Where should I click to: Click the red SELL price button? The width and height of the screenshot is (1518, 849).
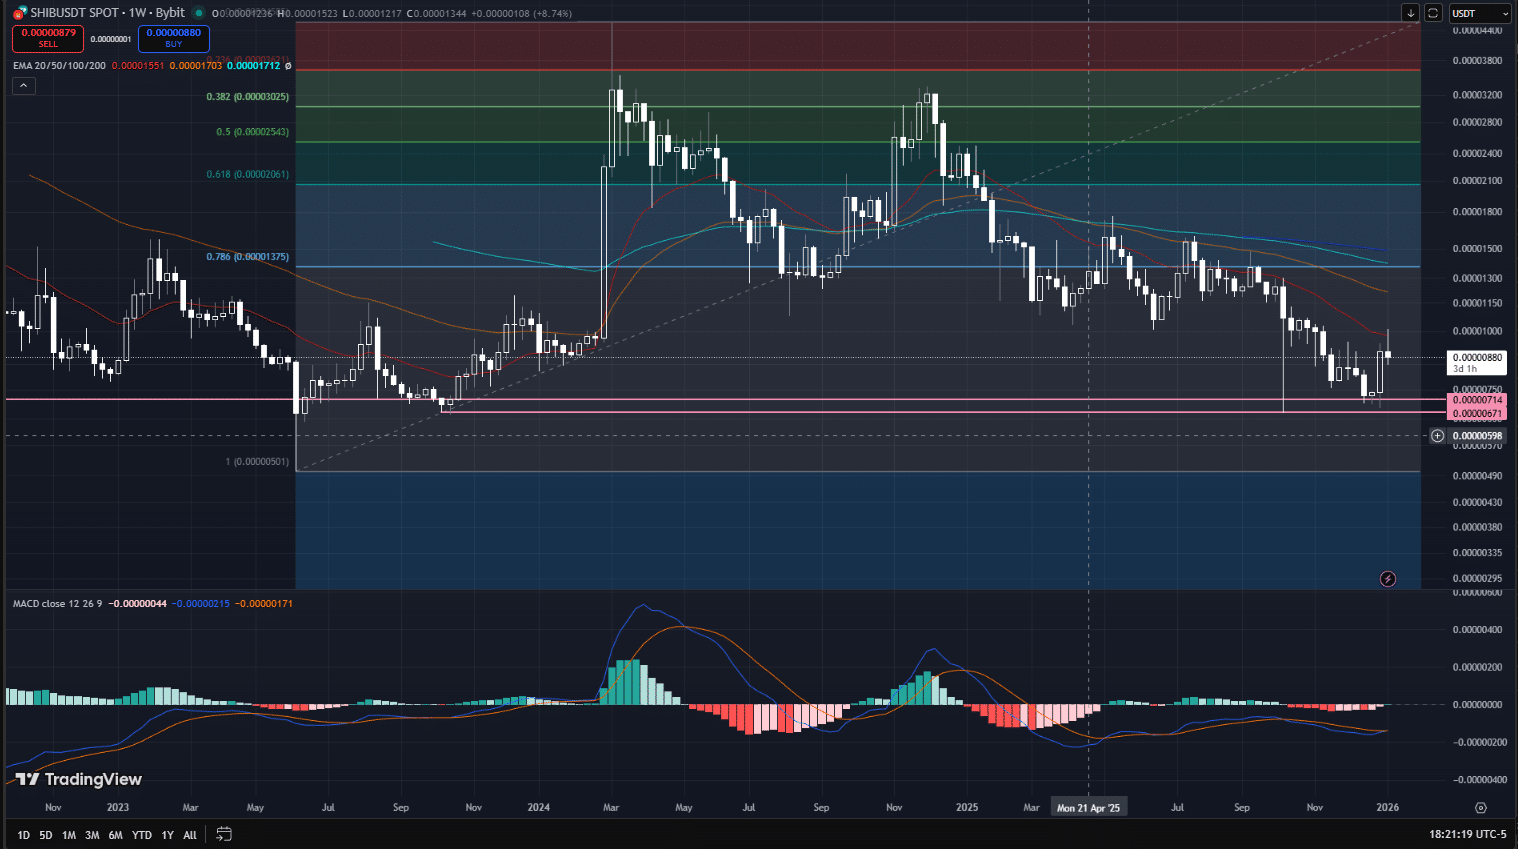pos(48,38)
